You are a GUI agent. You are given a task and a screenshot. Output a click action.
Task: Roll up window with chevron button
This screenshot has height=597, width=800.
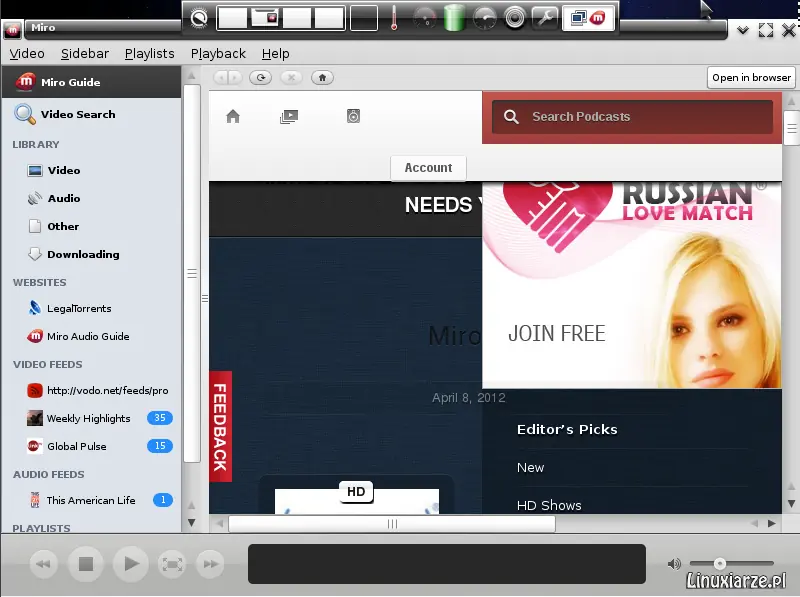click(x=743, y=31)
